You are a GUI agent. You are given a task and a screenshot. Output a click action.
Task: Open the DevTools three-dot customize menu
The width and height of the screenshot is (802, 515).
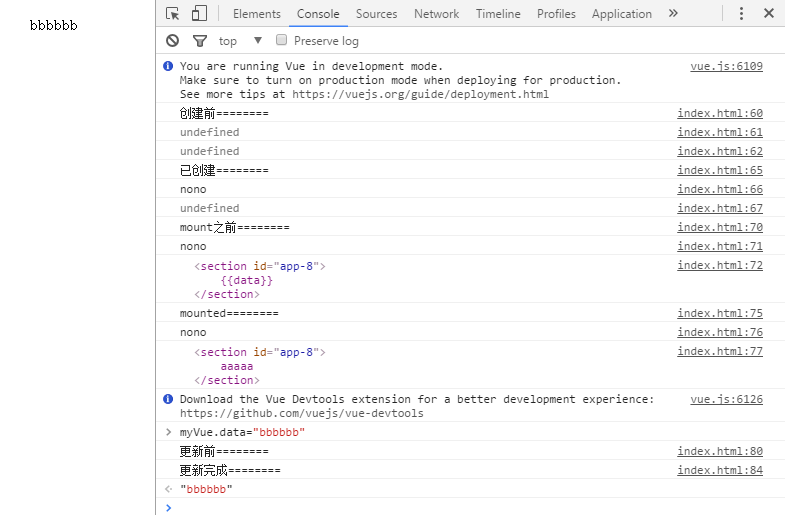coord(741,13)
